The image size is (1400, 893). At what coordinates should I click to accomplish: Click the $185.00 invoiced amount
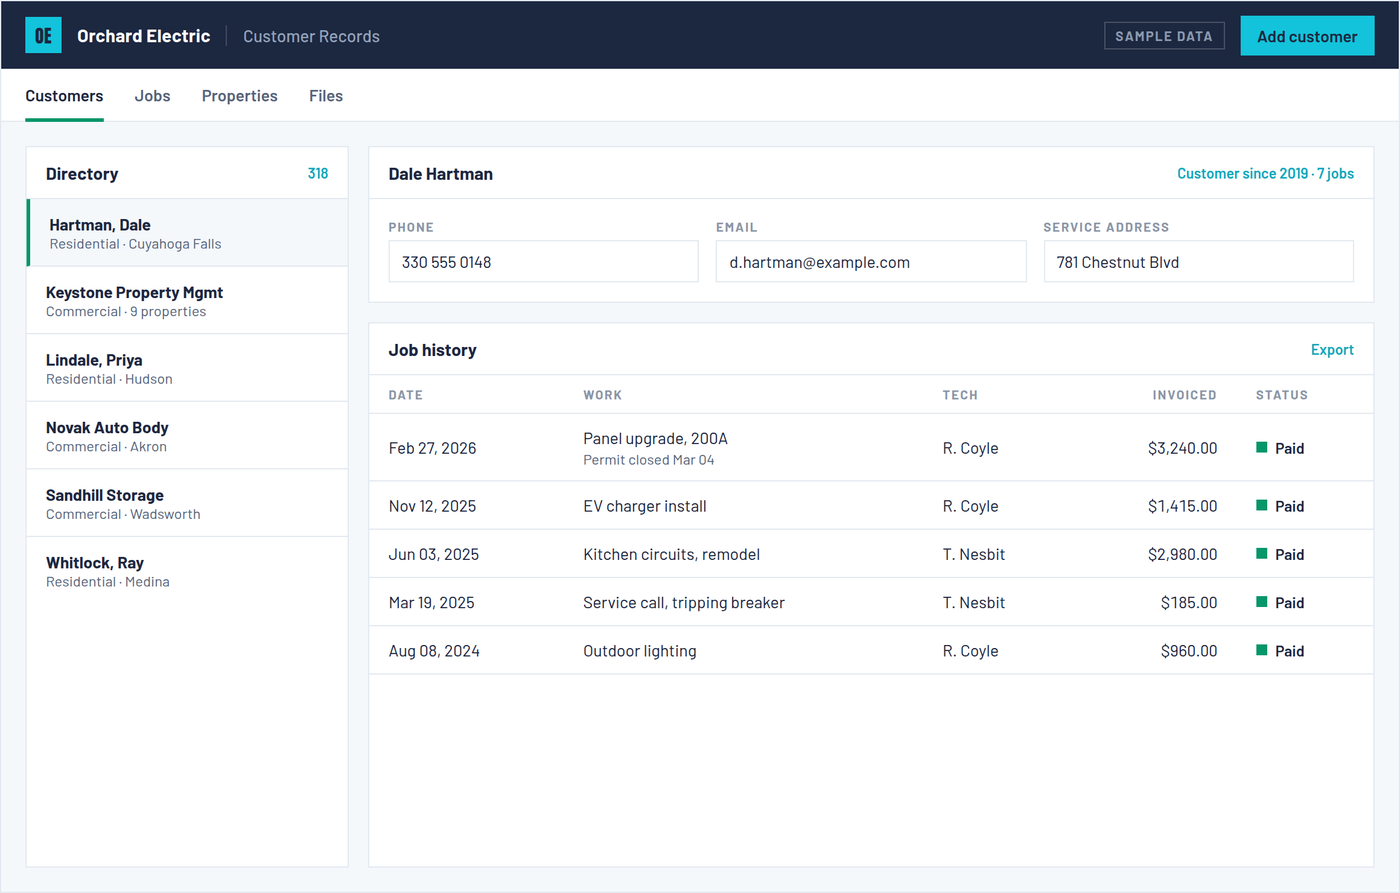[1189, 602]
